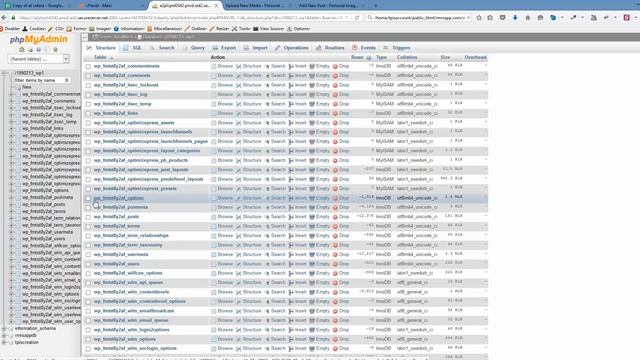Open downloads arrow icon in browser toolbar
640x360 pixels.
tap(515, 18)
